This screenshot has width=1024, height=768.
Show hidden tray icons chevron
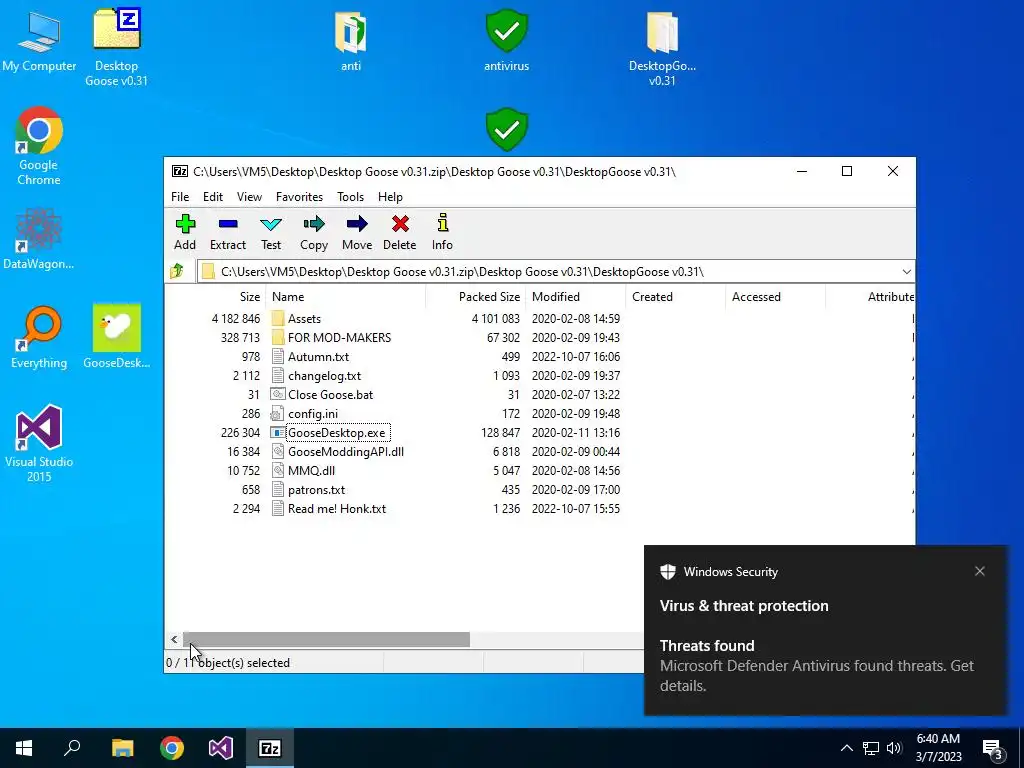coord(846,748)
